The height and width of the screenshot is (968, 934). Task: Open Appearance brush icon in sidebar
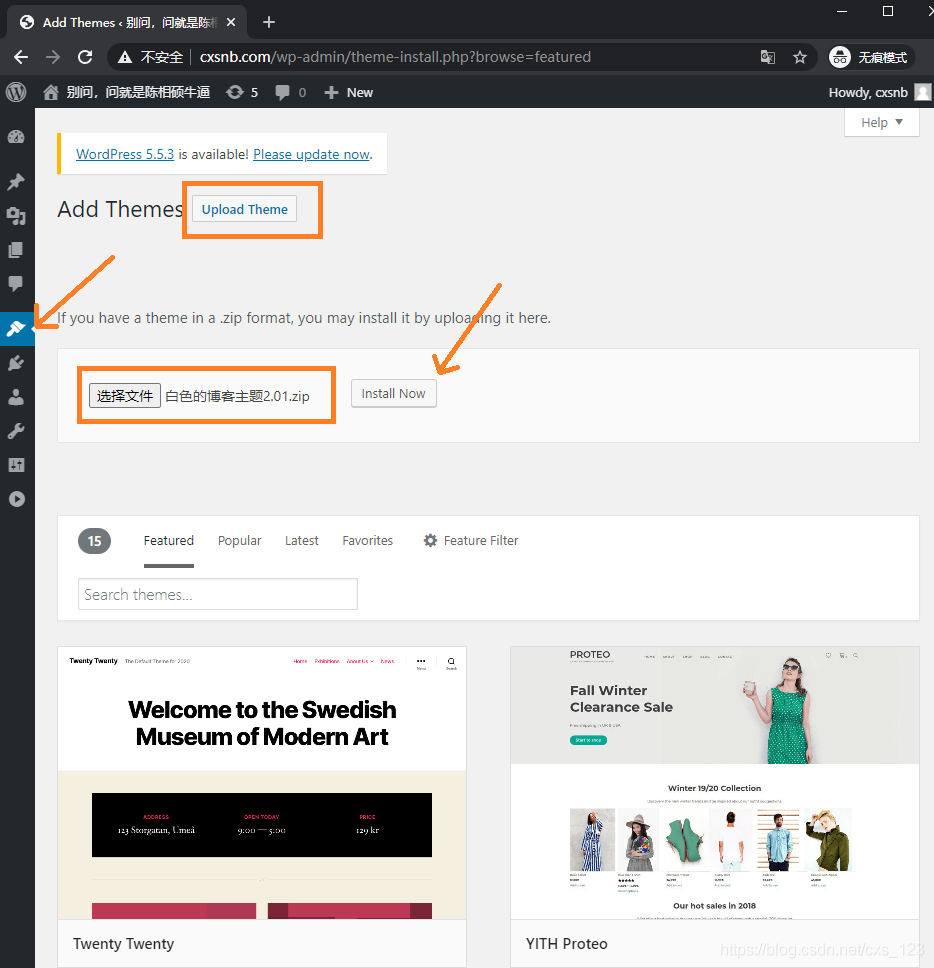click(x=16, y=329)
